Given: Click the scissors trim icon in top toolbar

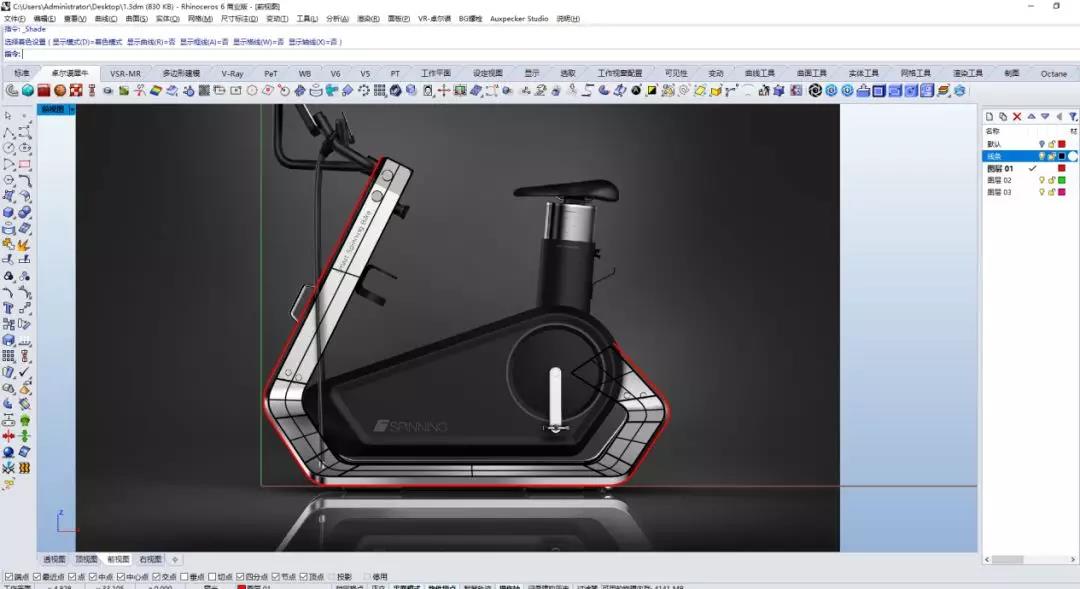Looking at the screenshot, I should pos(140,90).
